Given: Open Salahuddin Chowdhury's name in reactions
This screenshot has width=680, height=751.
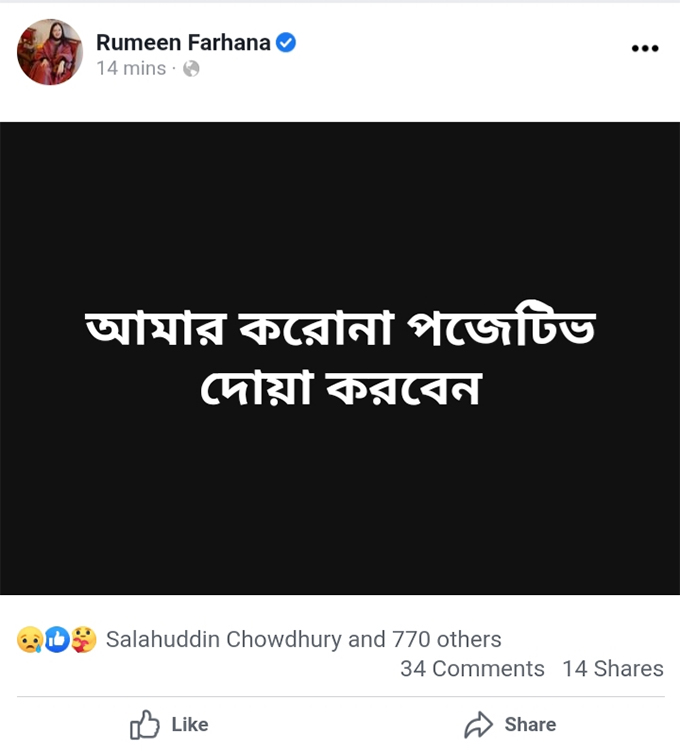Looking at the screenshot, I should [223, 639].
